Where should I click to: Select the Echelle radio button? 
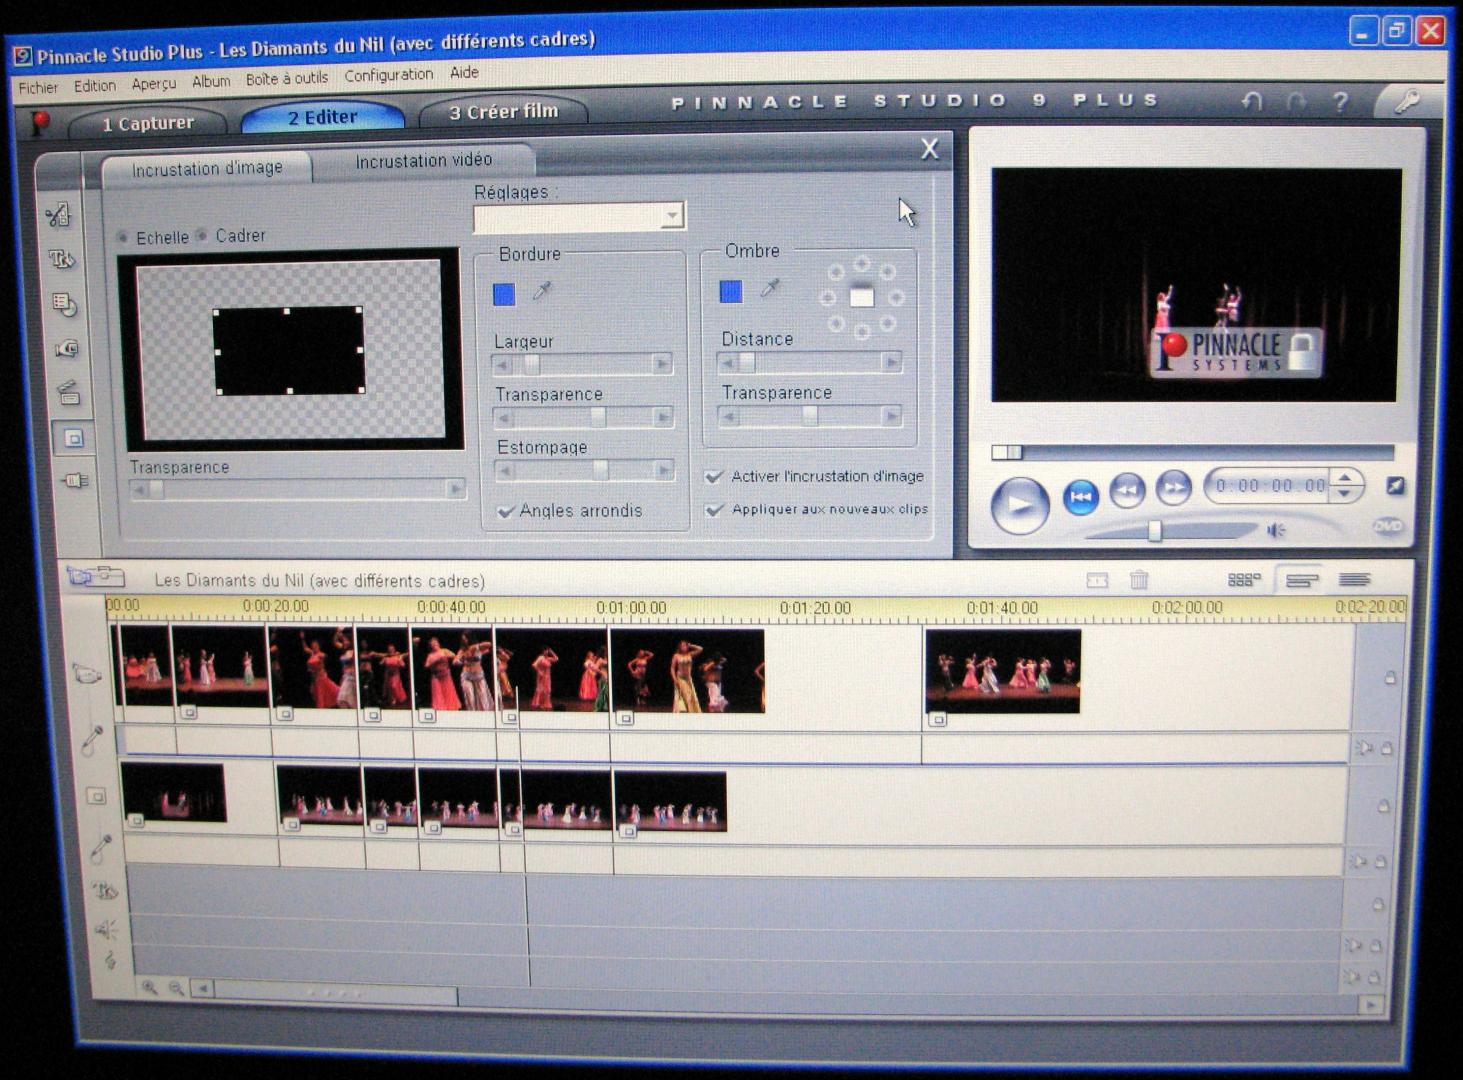[123, 237]
